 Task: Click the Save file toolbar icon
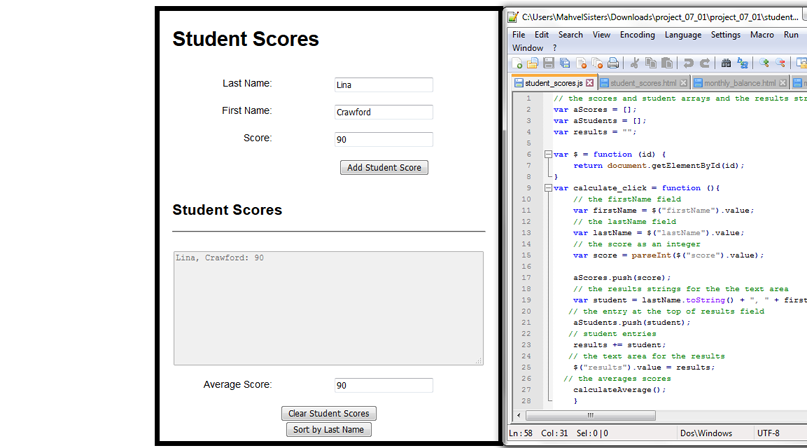point(549,64)
